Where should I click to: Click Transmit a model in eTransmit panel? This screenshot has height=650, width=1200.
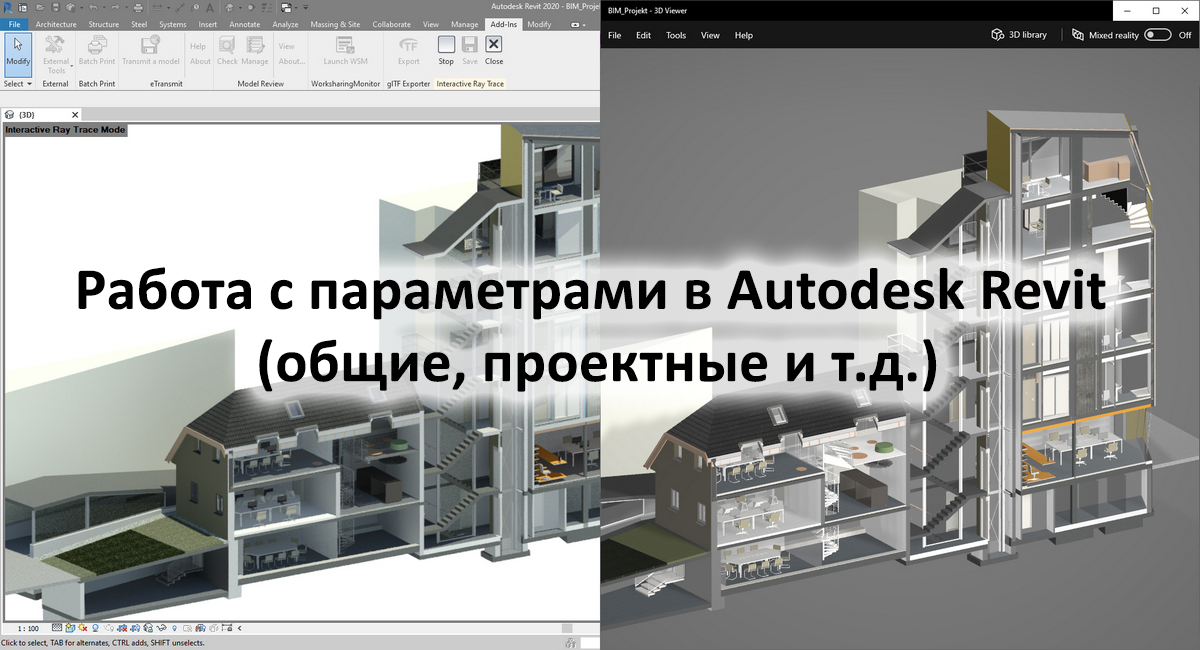tap(151, 53)
